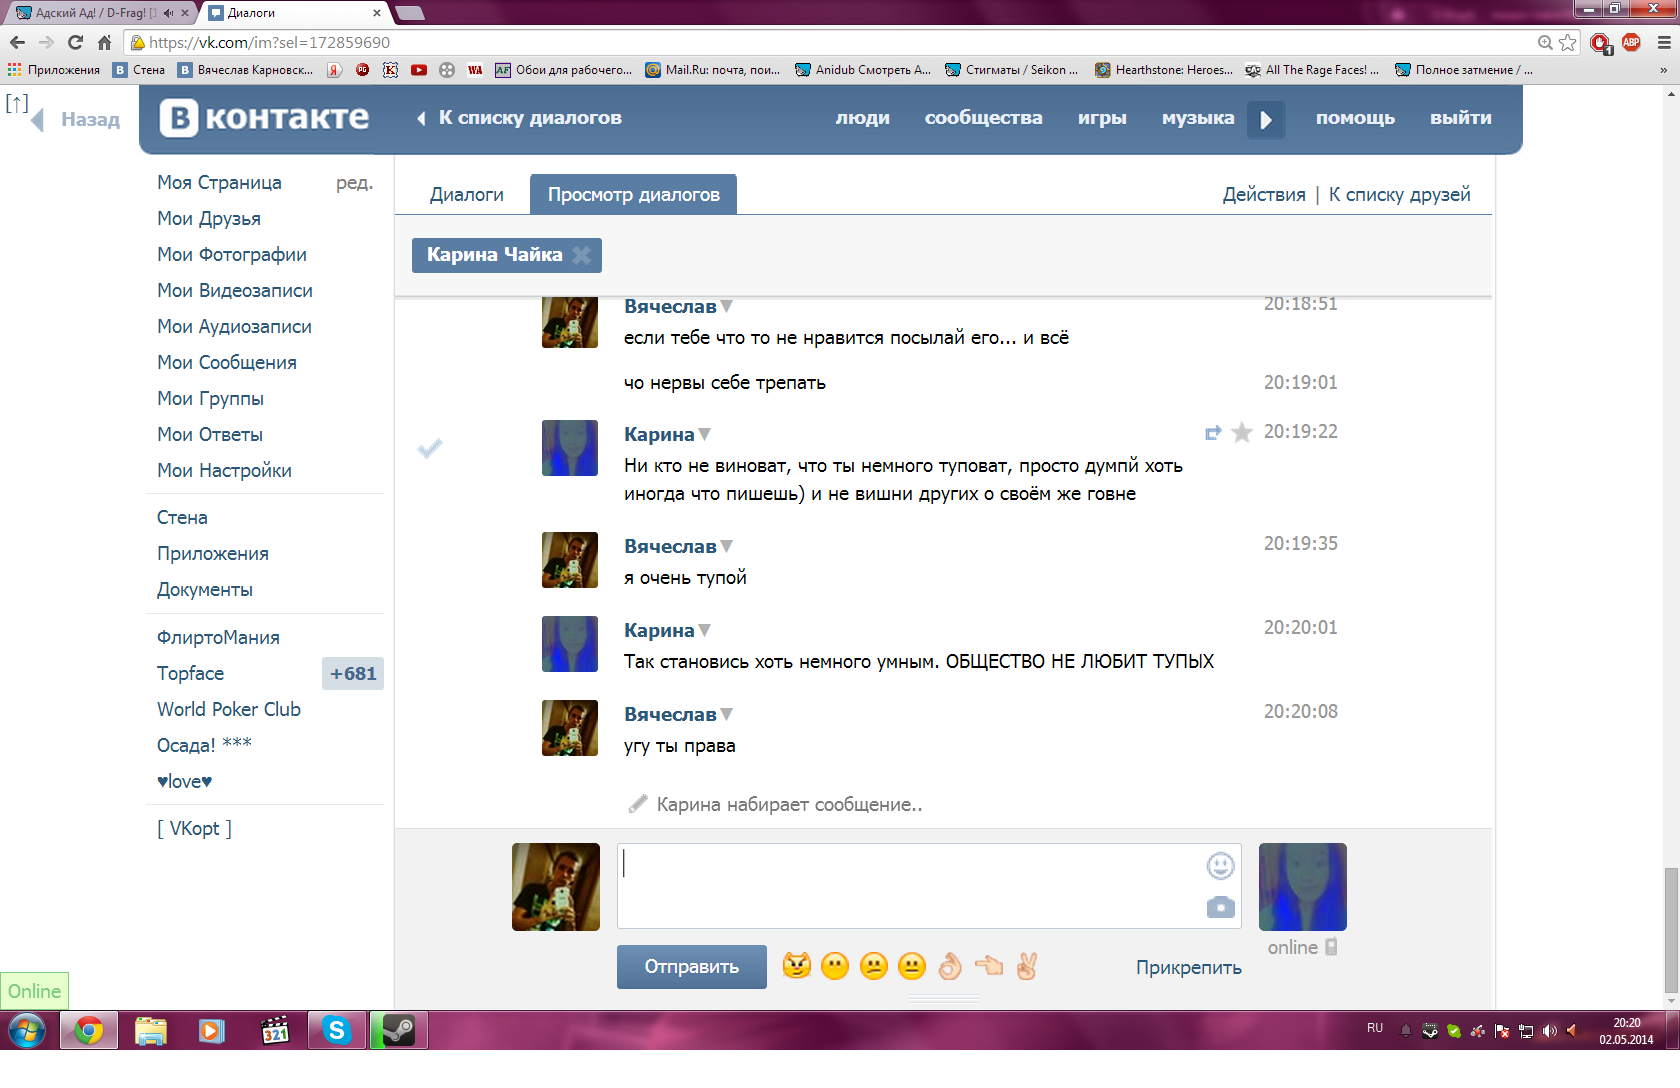Click the music play button in header
This screenshot has width=1680, height=1088.
pyautogui.click(x=1266, y=119)
